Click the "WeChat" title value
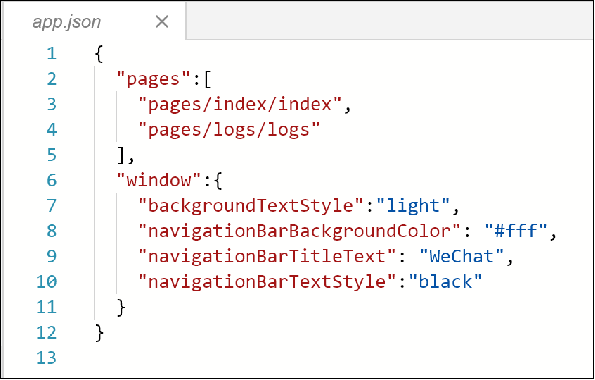This screenshot has width=595, height=380. pyautogui.click(x=462, y=256)
